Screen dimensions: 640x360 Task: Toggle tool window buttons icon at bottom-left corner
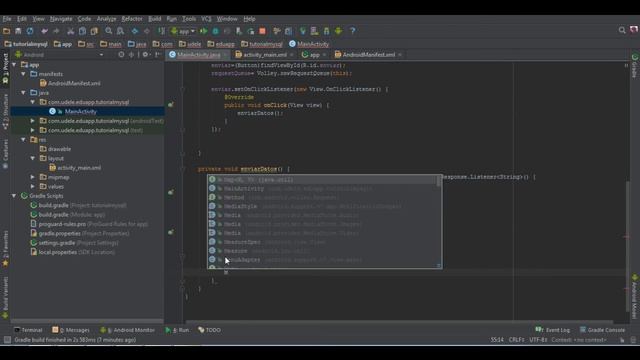pos(7,340)
